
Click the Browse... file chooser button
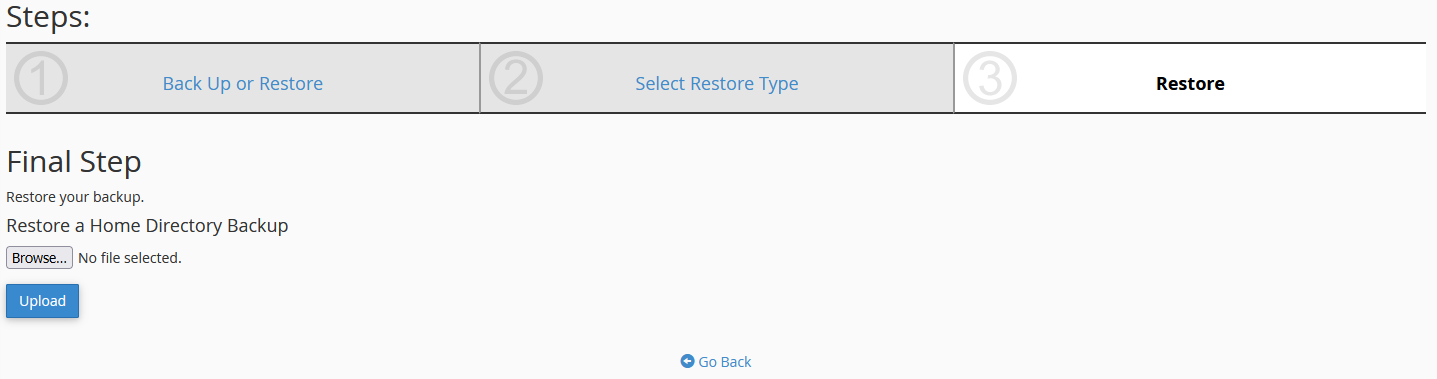point(39,258)
